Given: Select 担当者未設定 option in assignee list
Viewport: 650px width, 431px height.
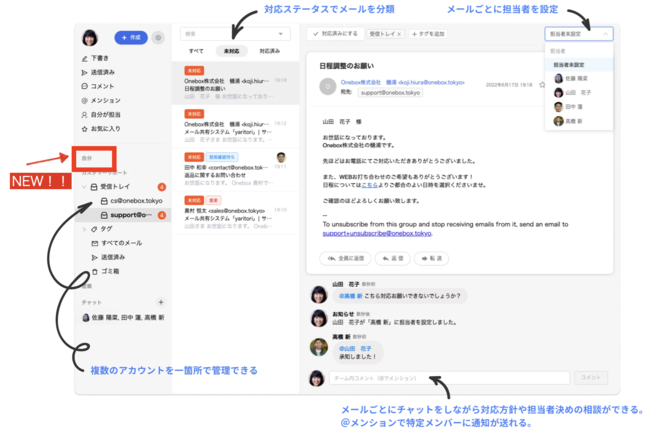Looking at the screenshot, I should click(571, 64).
